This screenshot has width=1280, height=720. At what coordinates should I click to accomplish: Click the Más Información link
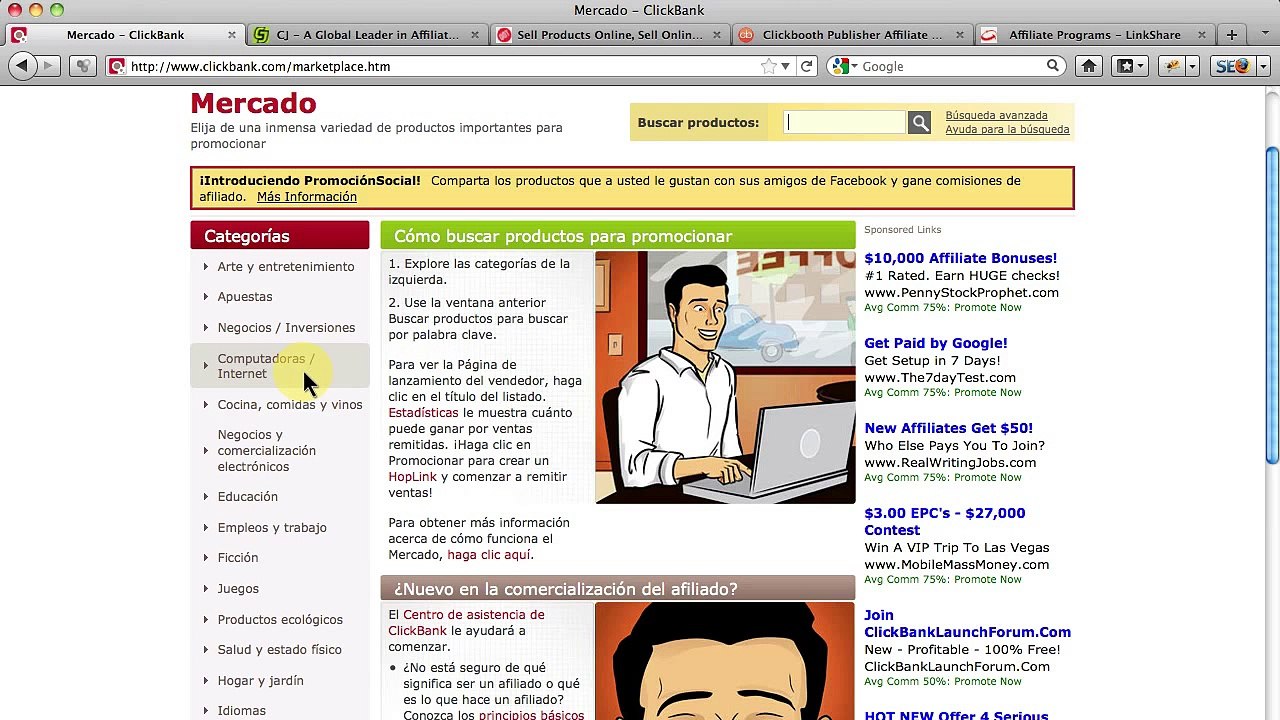point(306,196)
